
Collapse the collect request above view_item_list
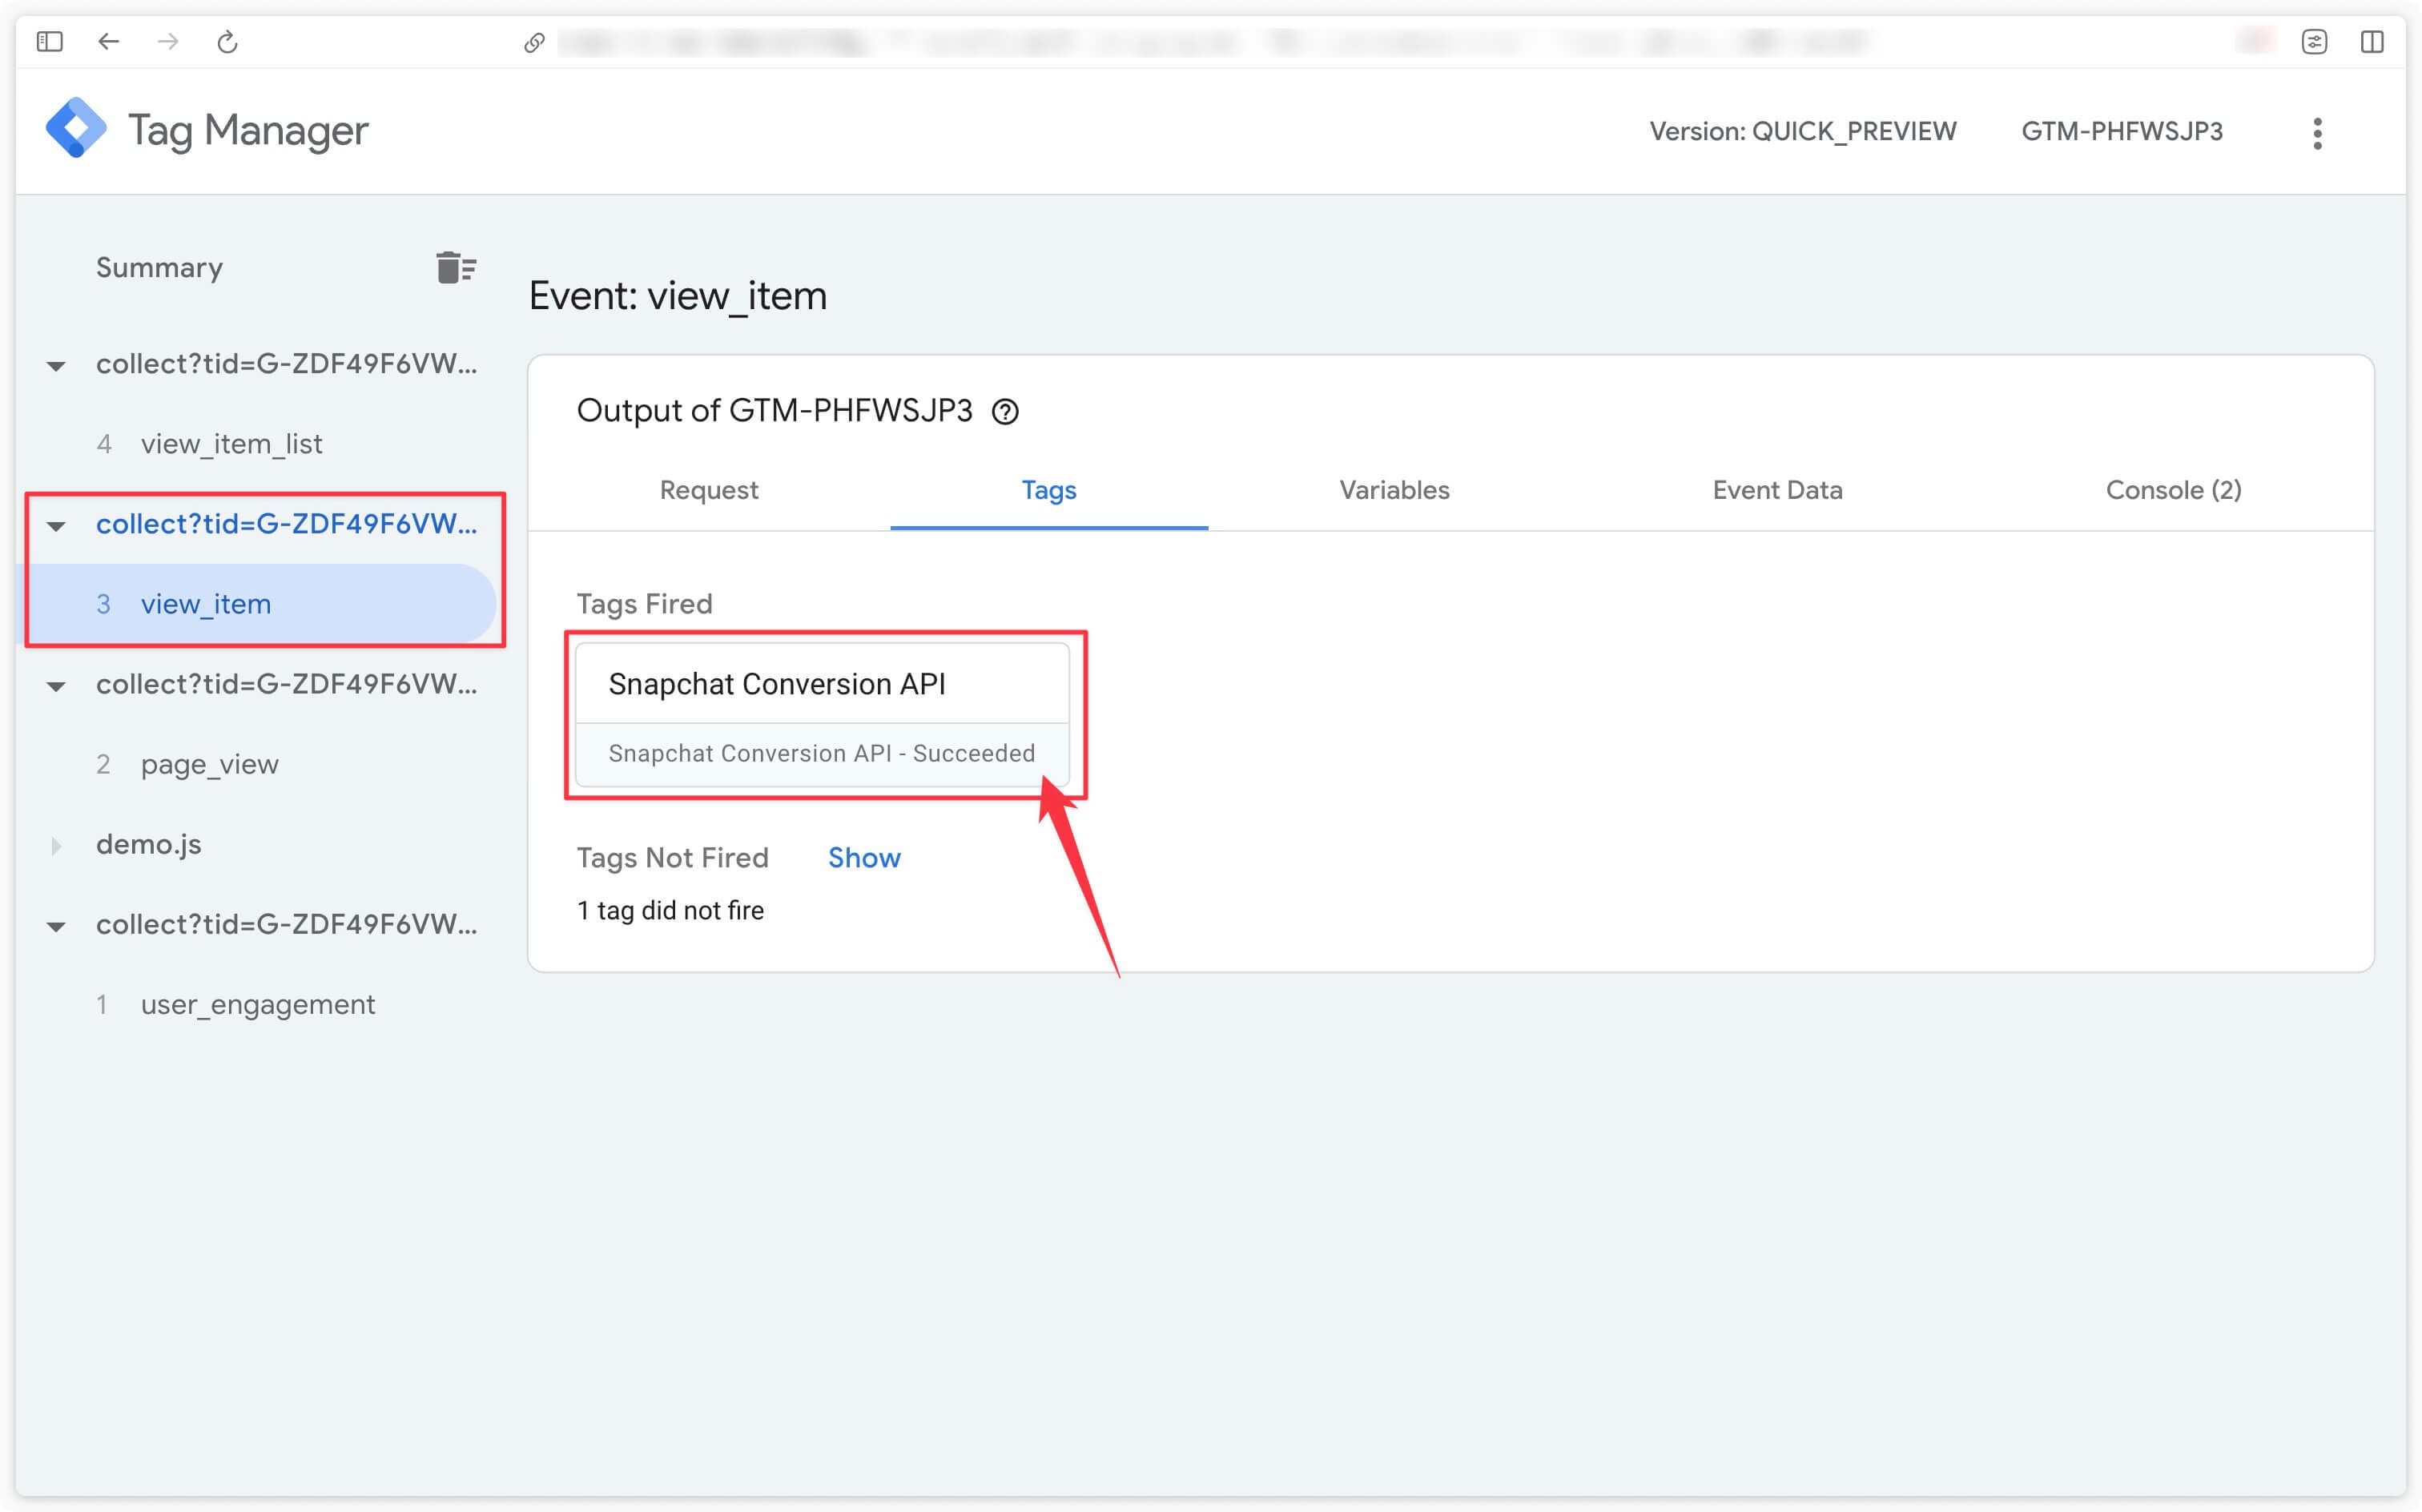(57, 365)
